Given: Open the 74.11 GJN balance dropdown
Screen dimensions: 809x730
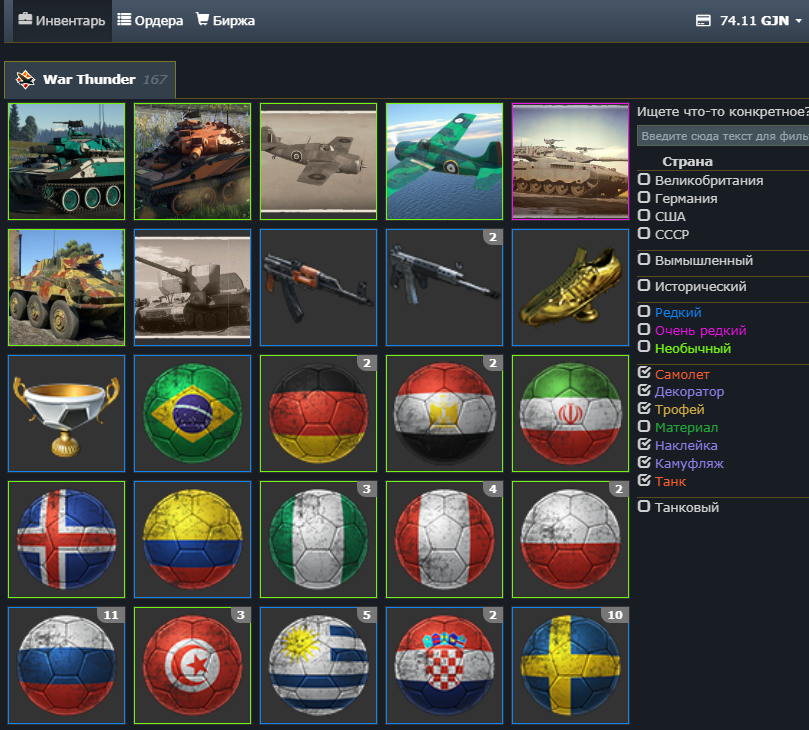Looking at the screenshot, I should click(749, 20).
